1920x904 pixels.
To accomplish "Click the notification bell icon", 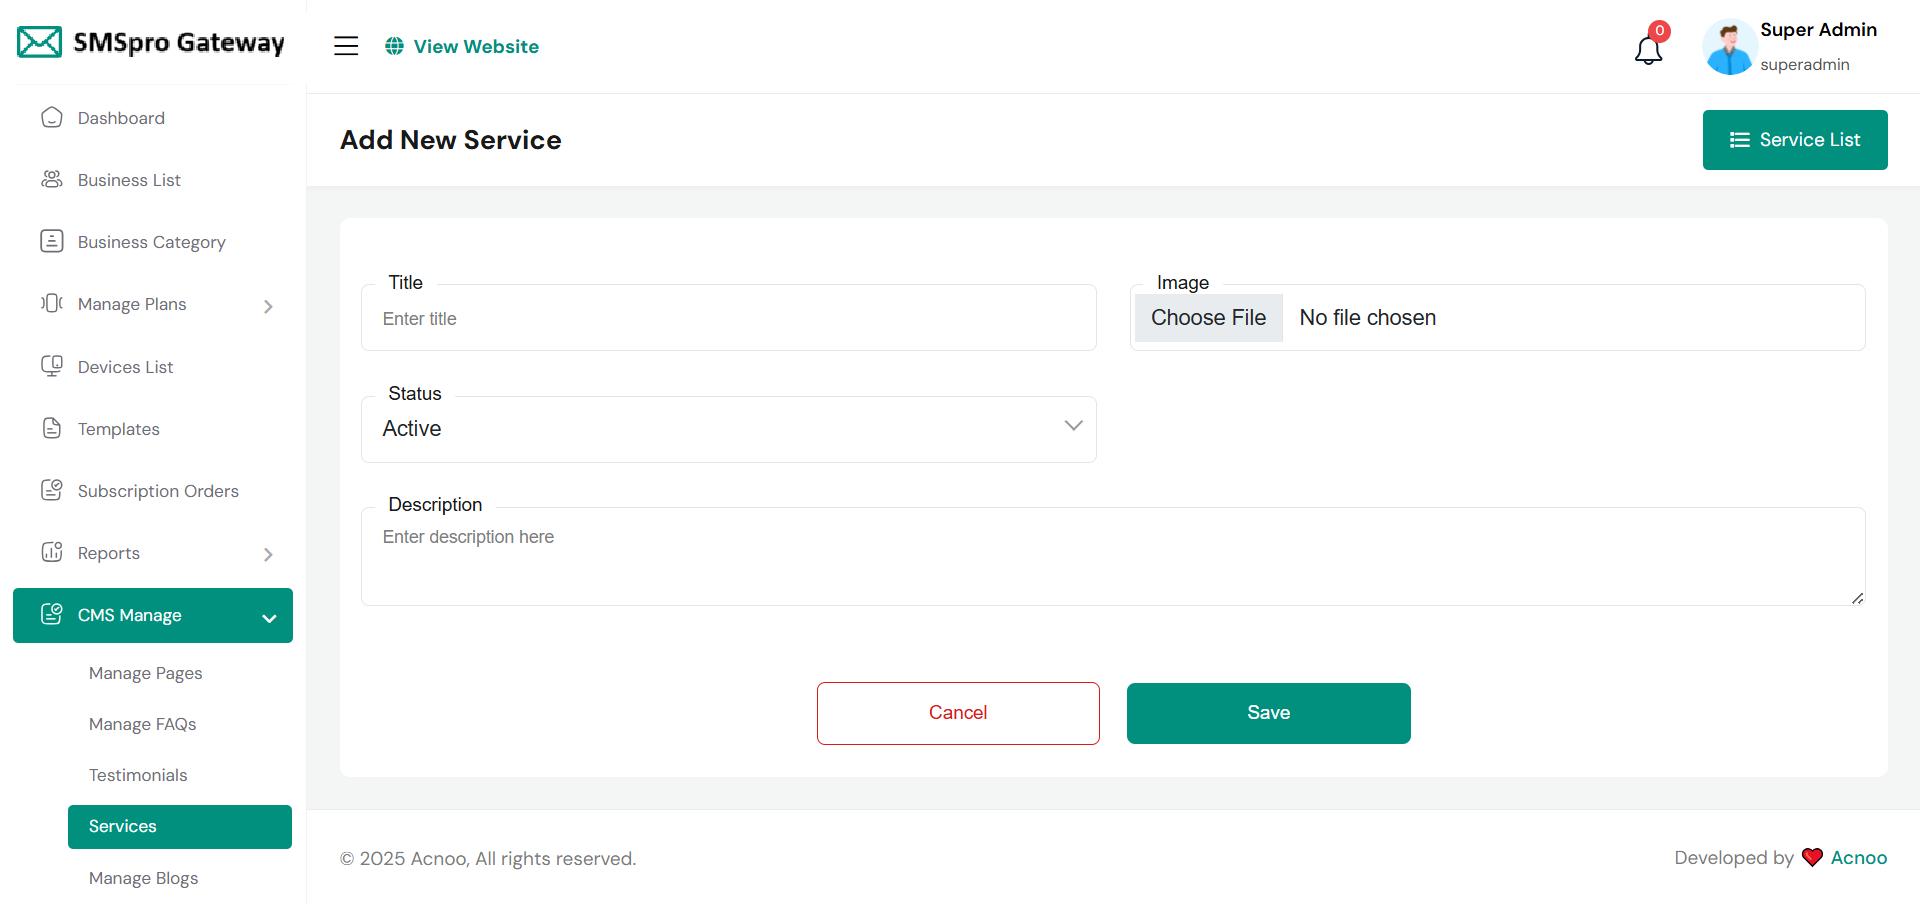I will pos(1648,49).
